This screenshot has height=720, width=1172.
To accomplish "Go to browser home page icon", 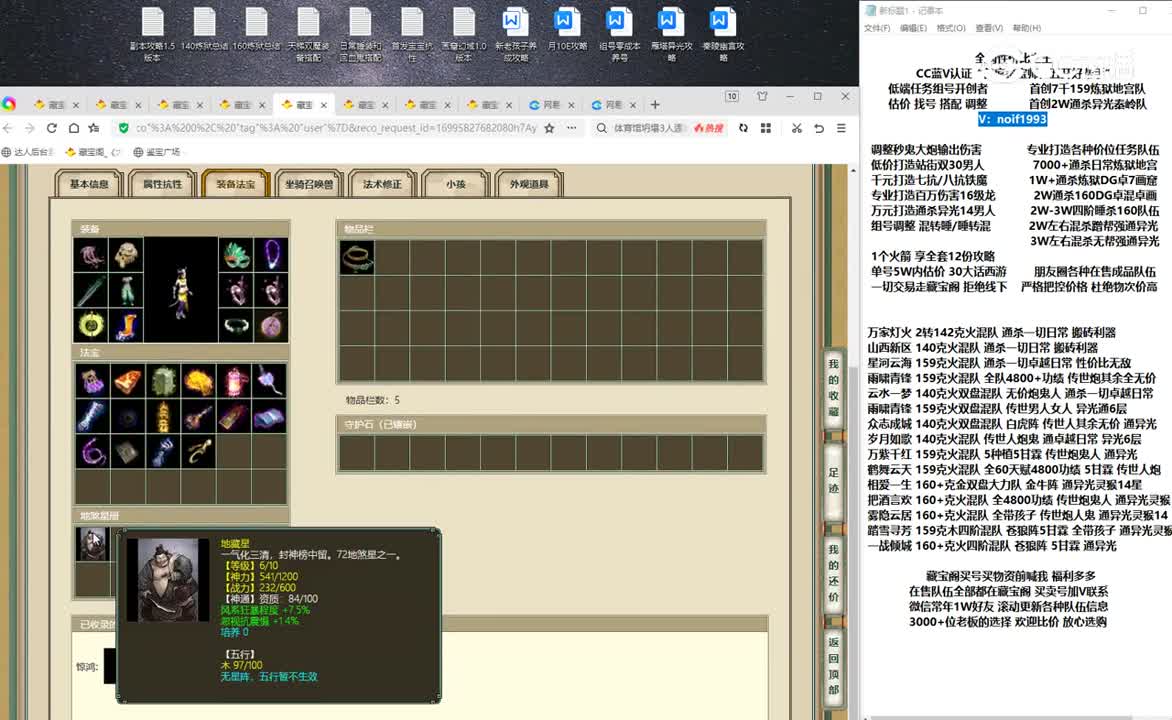I will point(73,128).
